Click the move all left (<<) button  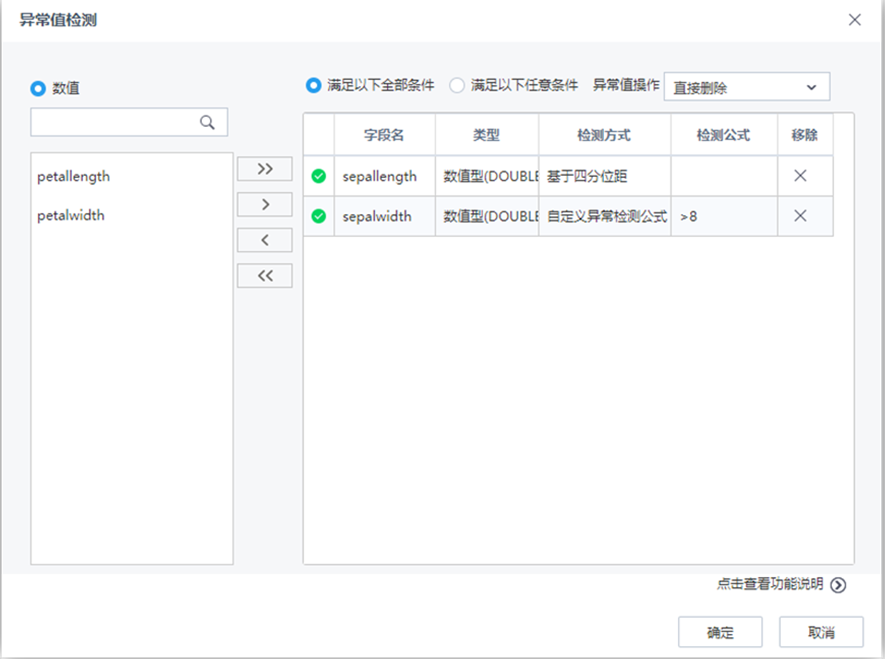point(265,276)
